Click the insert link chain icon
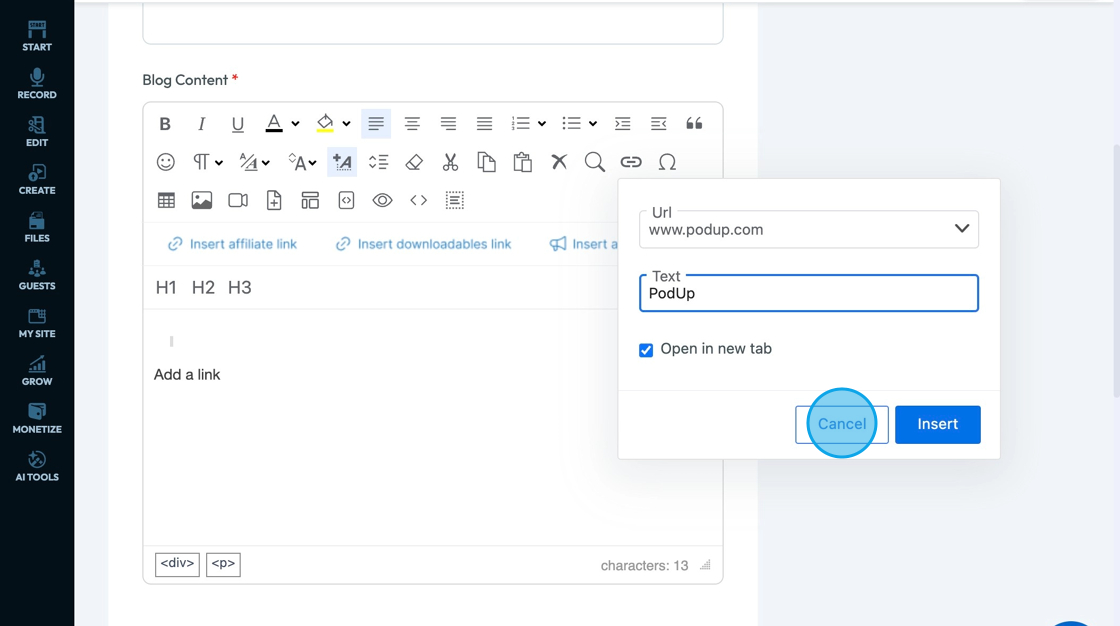This screenshot has height=626, width=1120. point(631,162)
